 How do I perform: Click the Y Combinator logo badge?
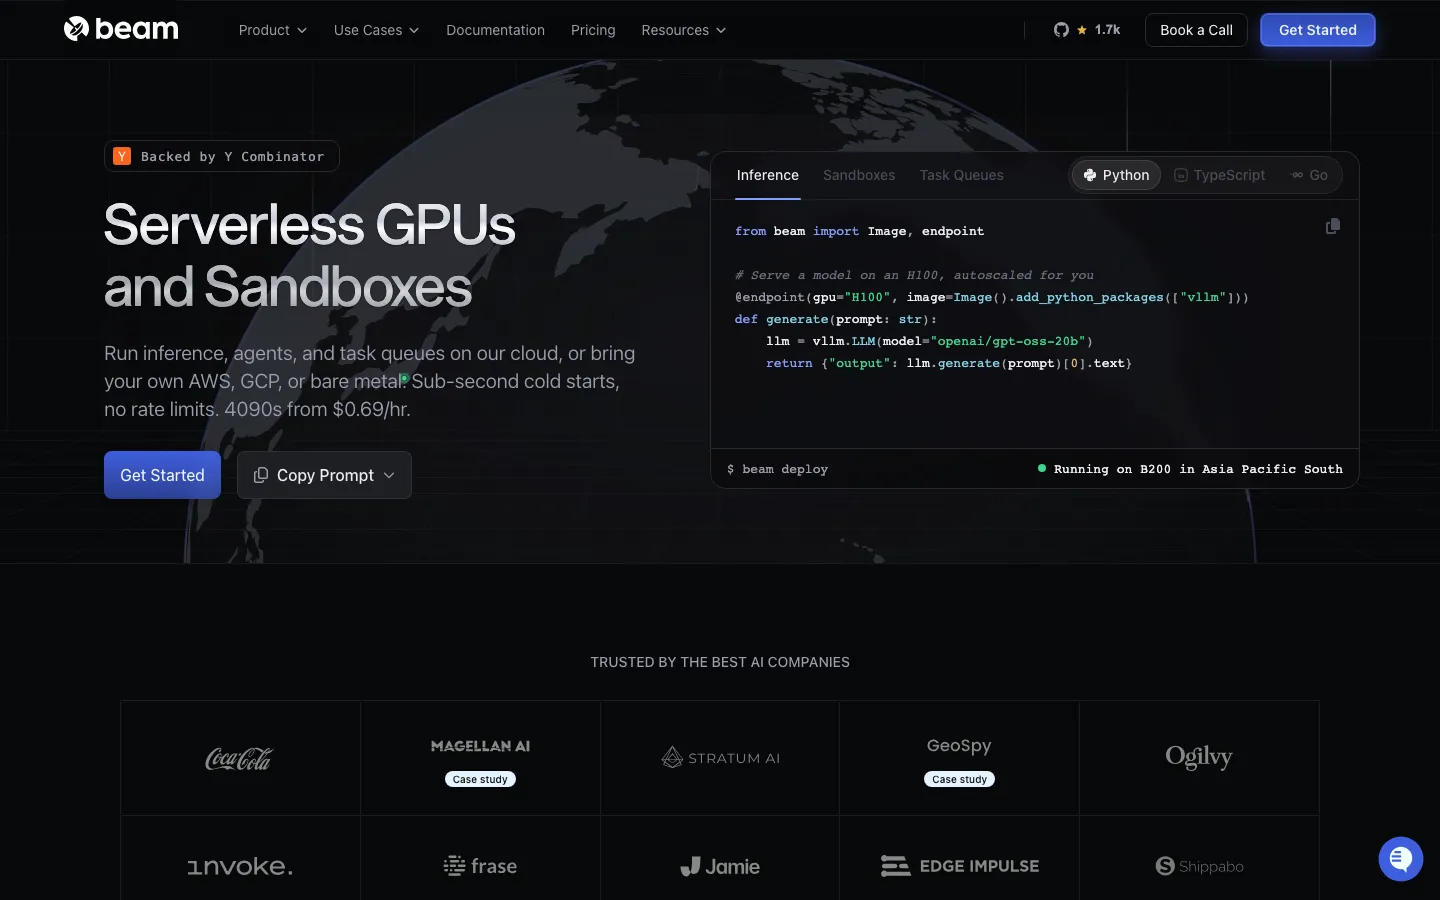[122, 156]
